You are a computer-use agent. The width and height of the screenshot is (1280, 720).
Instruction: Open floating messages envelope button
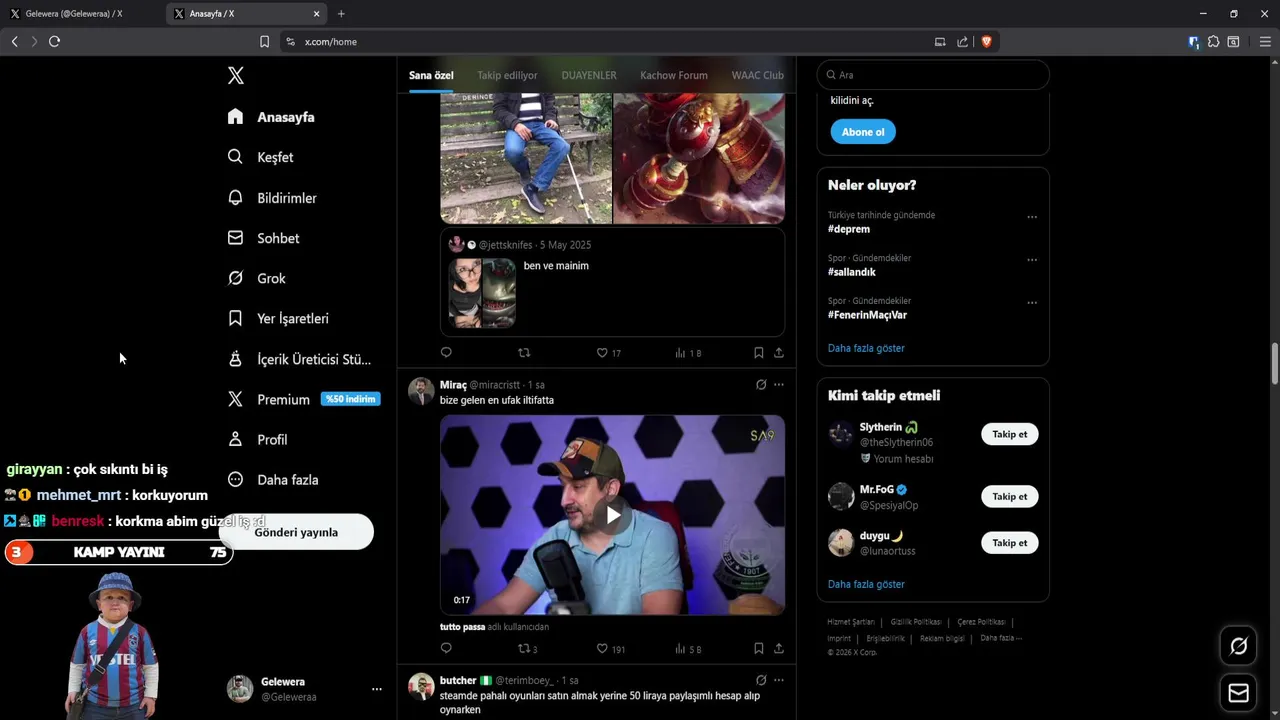1238,693
